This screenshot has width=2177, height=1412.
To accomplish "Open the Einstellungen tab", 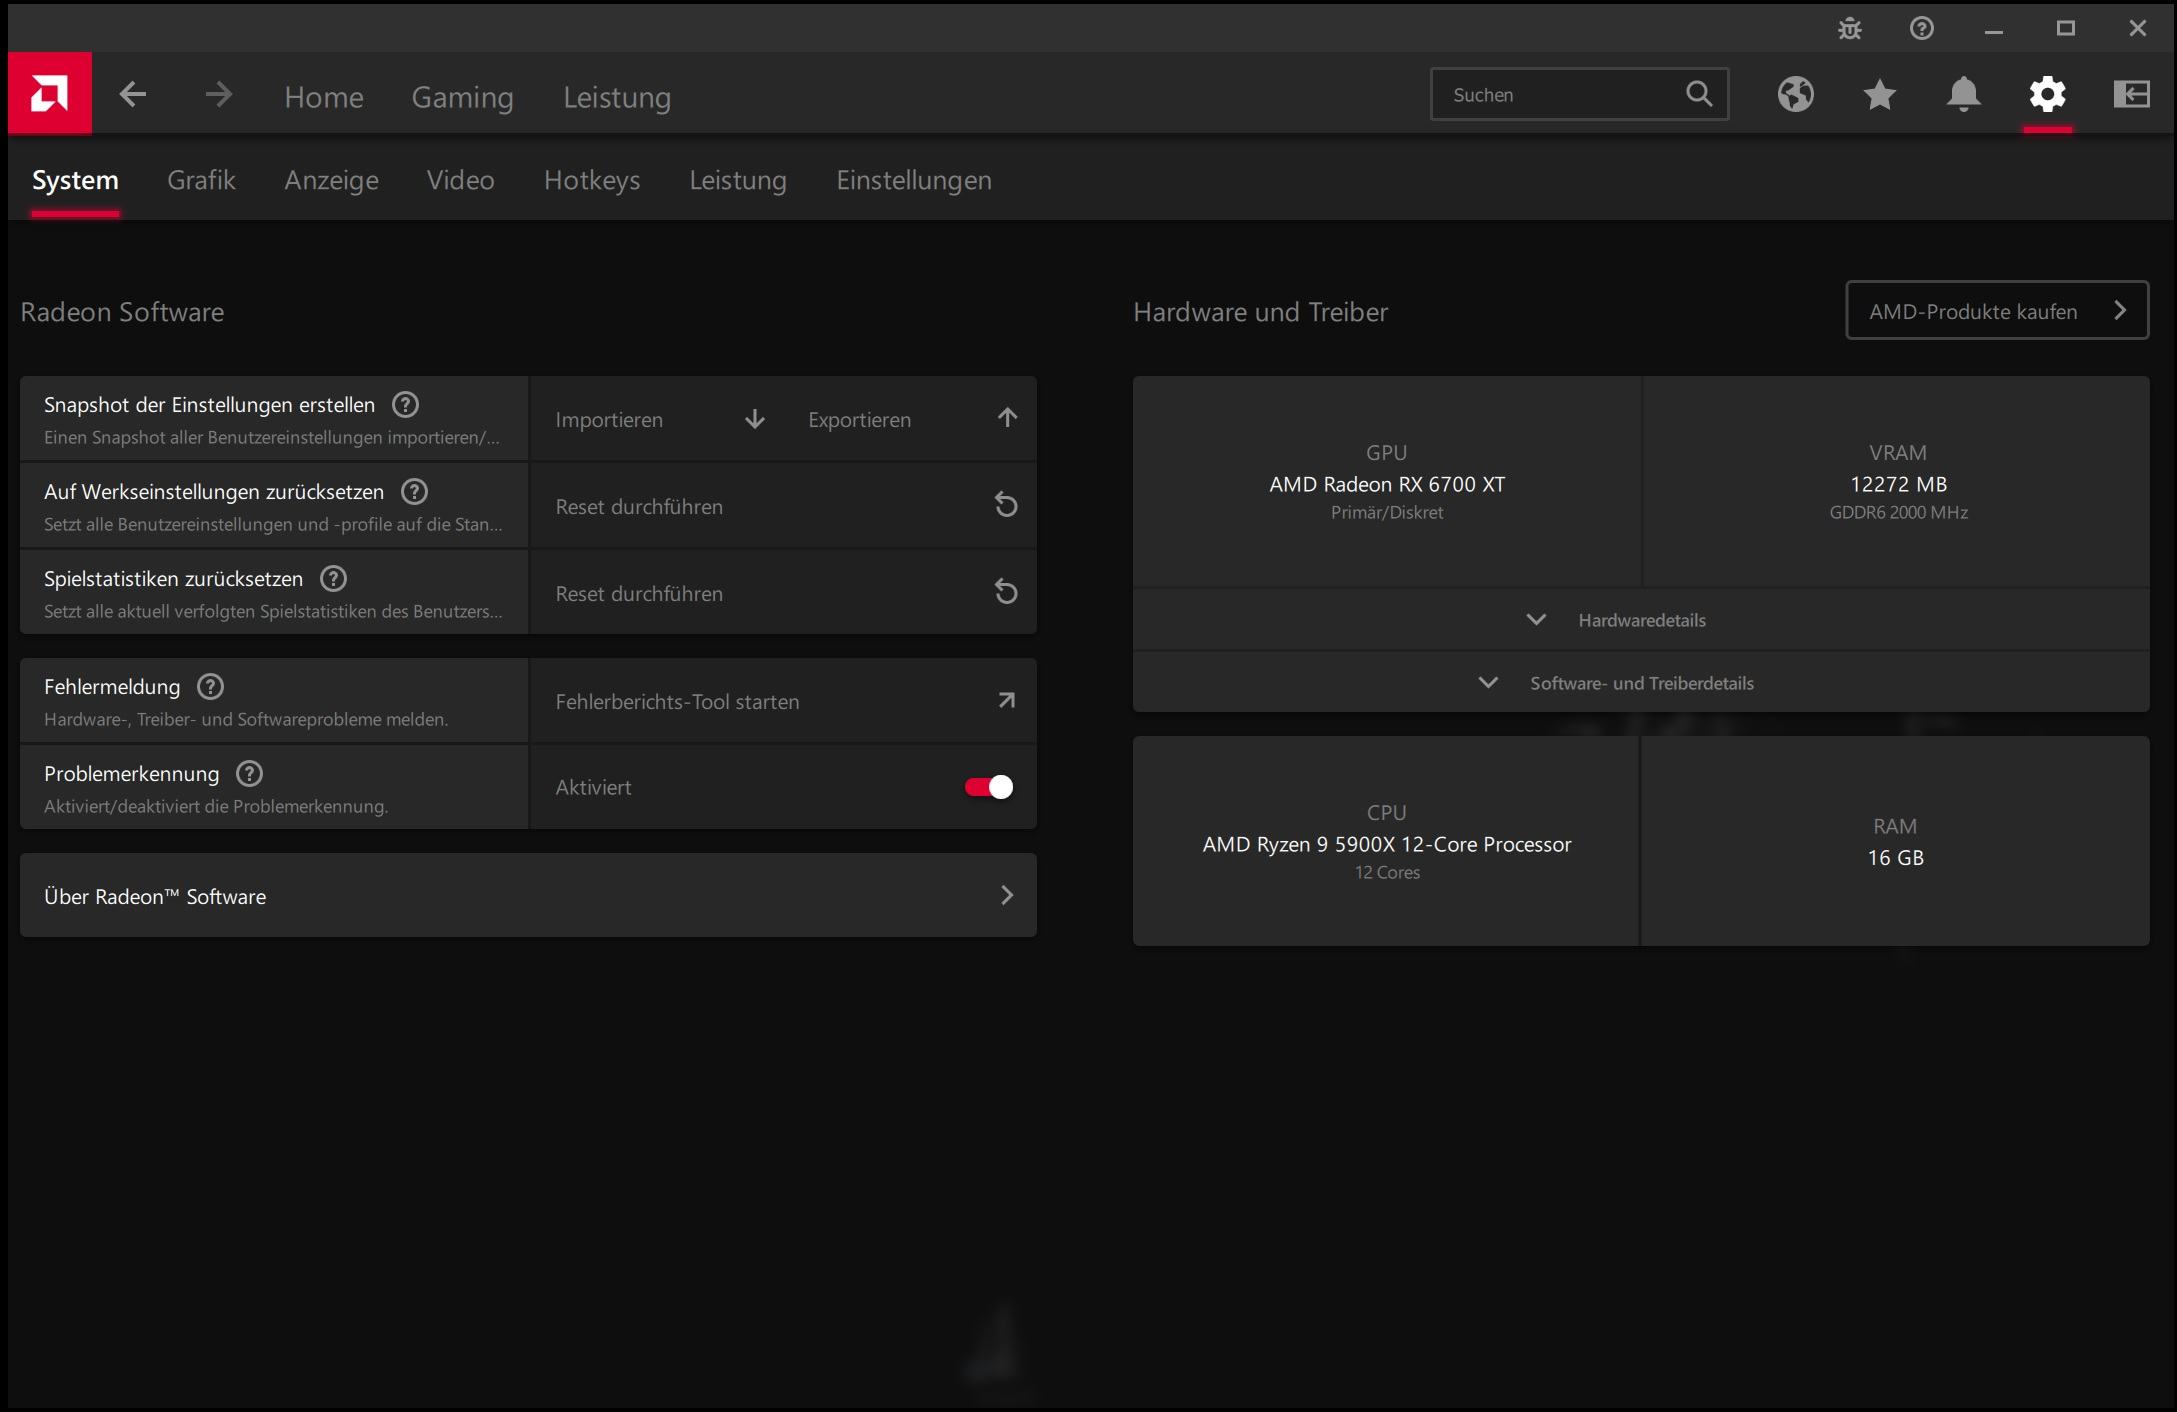I will pos(914,180).
